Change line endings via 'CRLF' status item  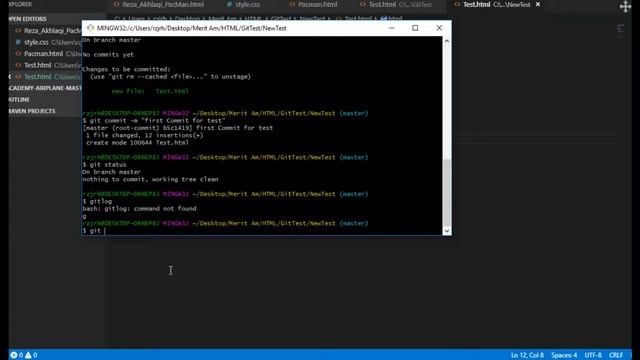point(616,355)
